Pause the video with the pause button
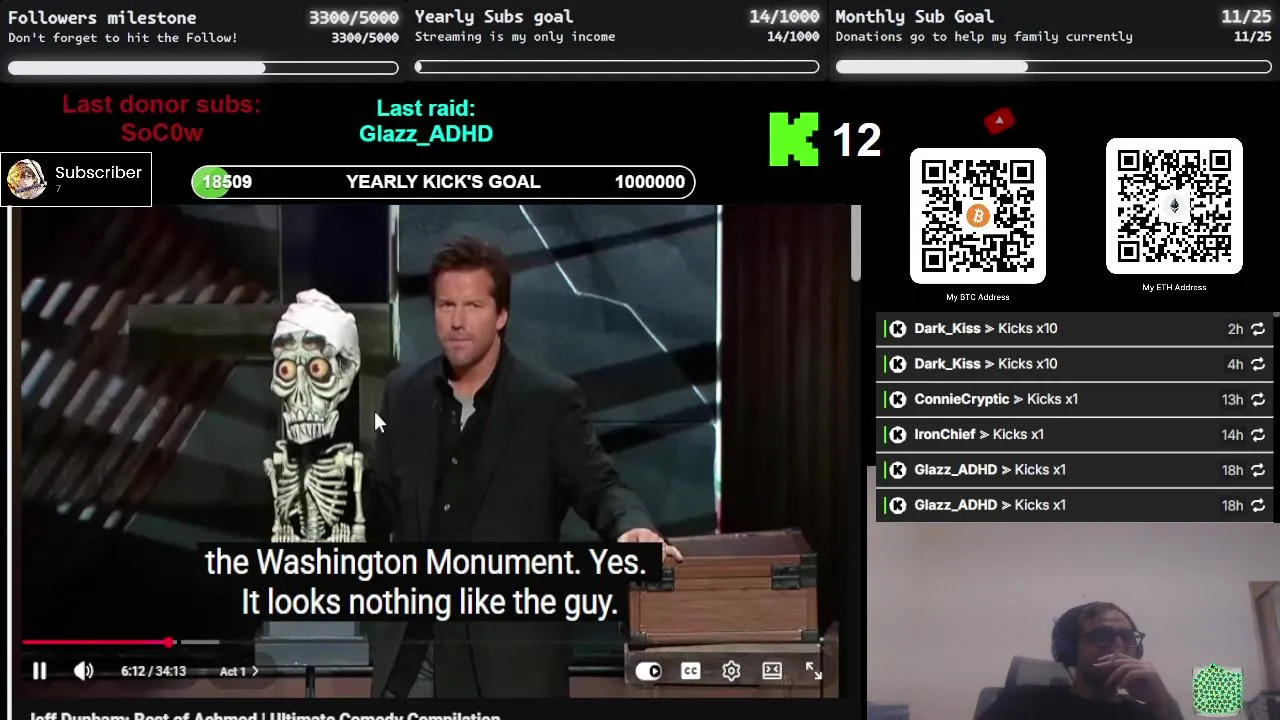 (40, 671)
